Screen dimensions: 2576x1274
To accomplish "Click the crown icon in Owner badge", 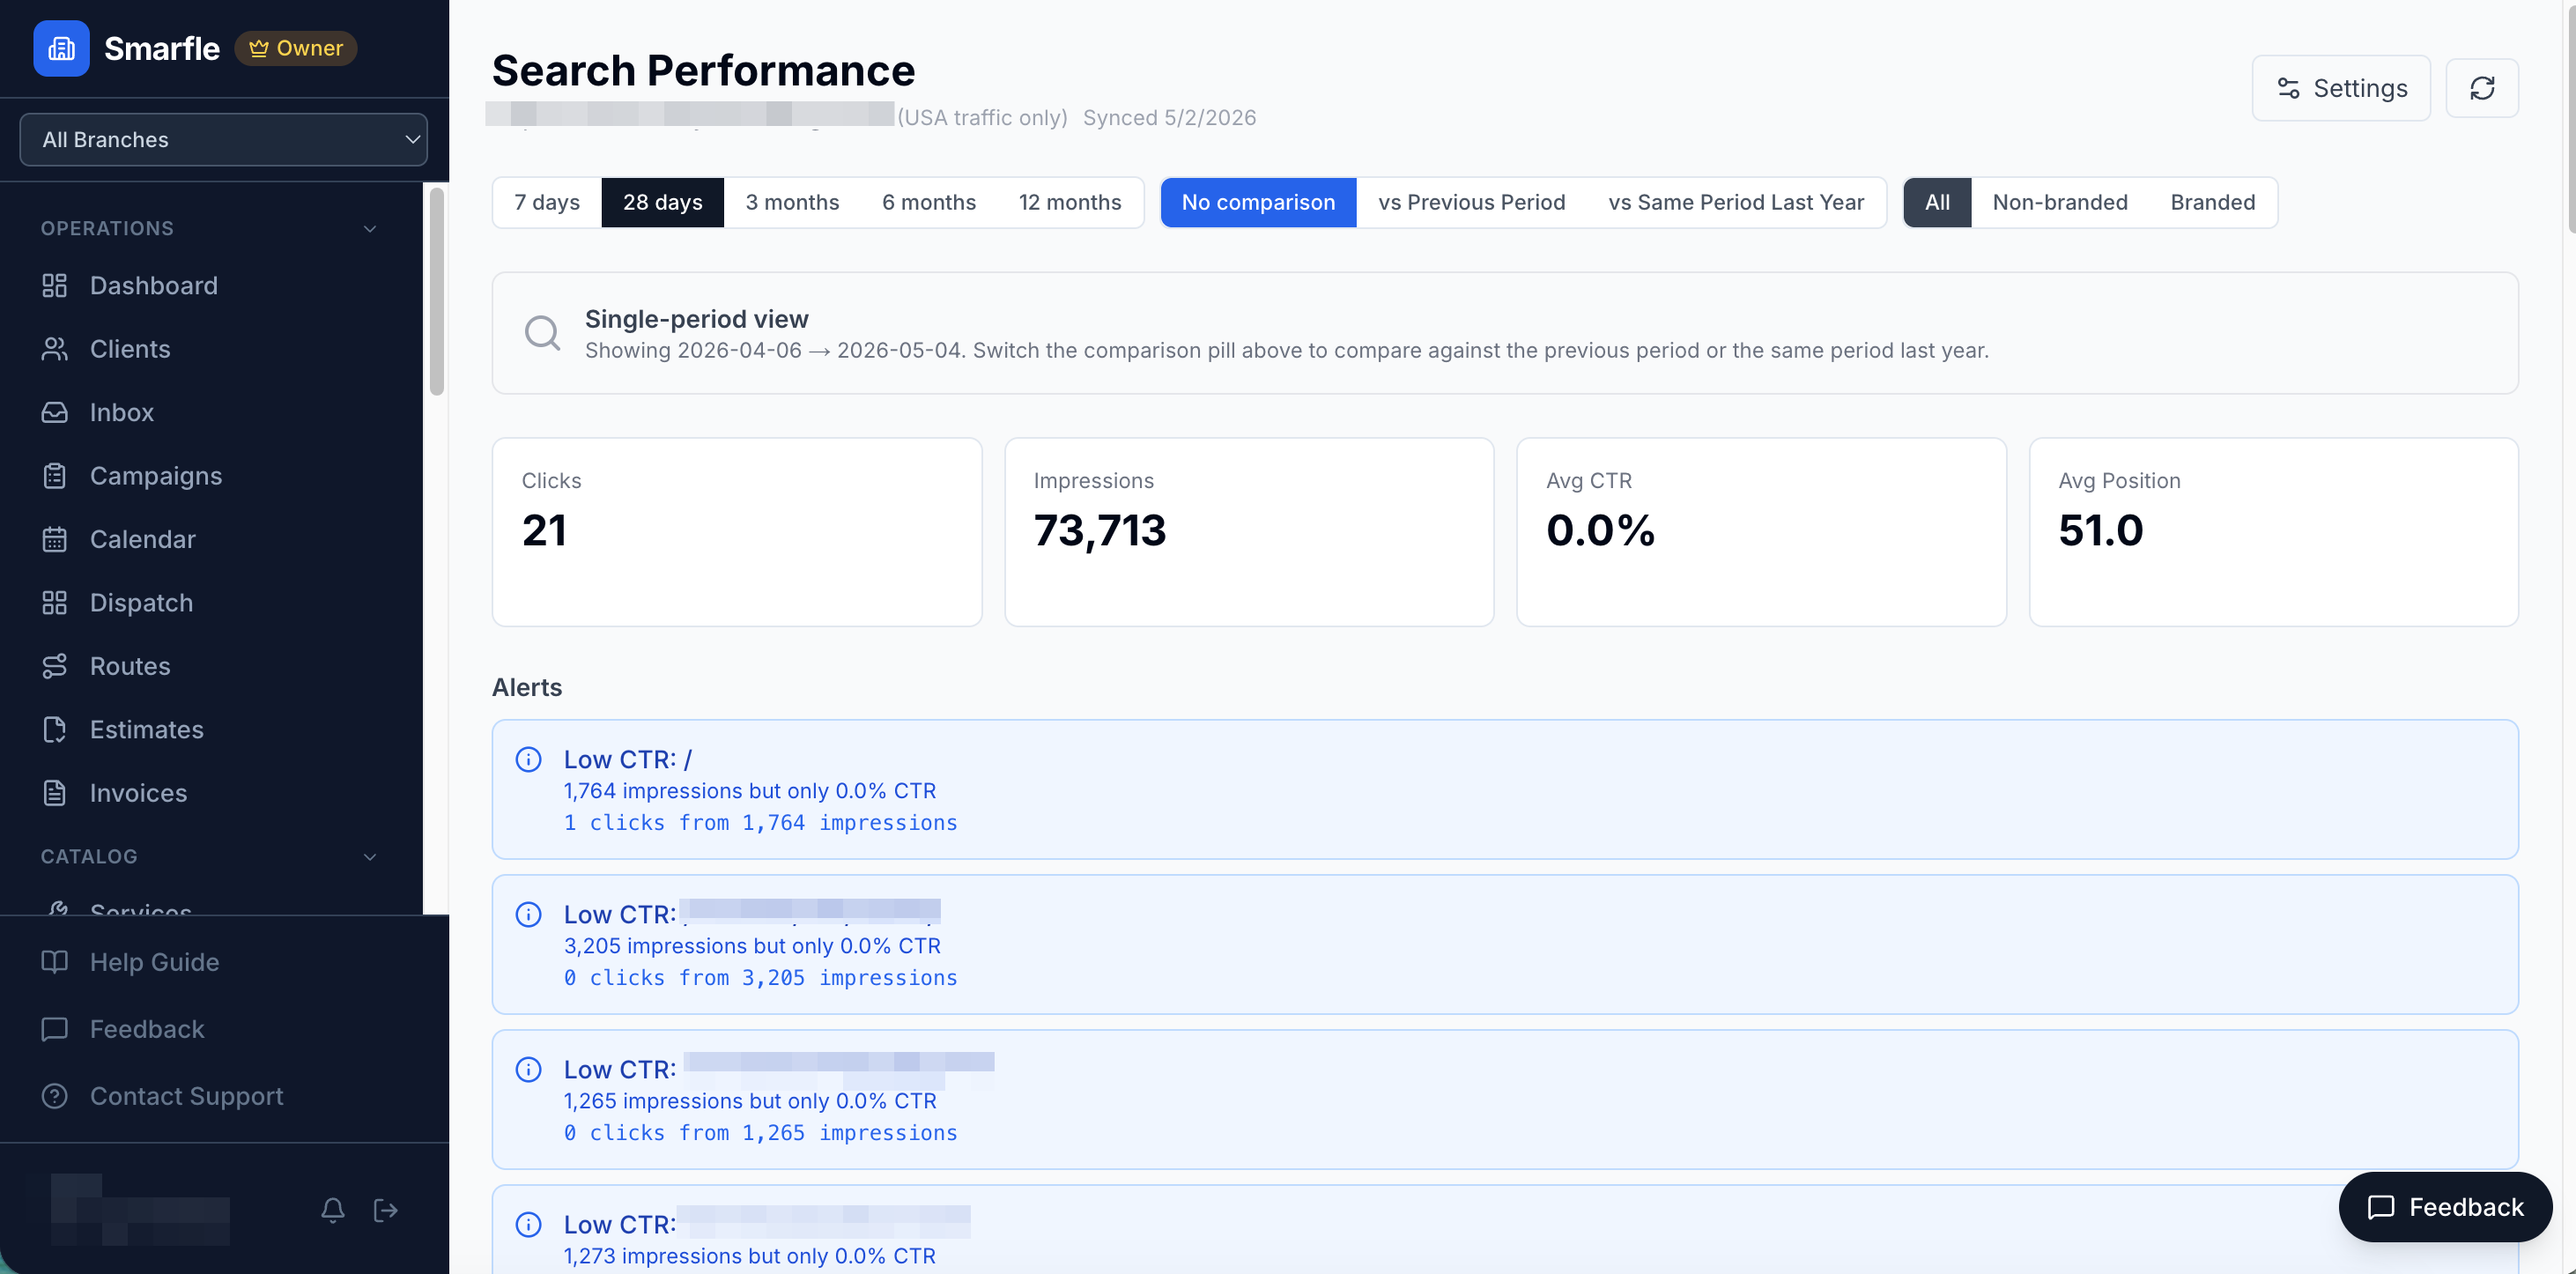I will [x=259, y=48].
